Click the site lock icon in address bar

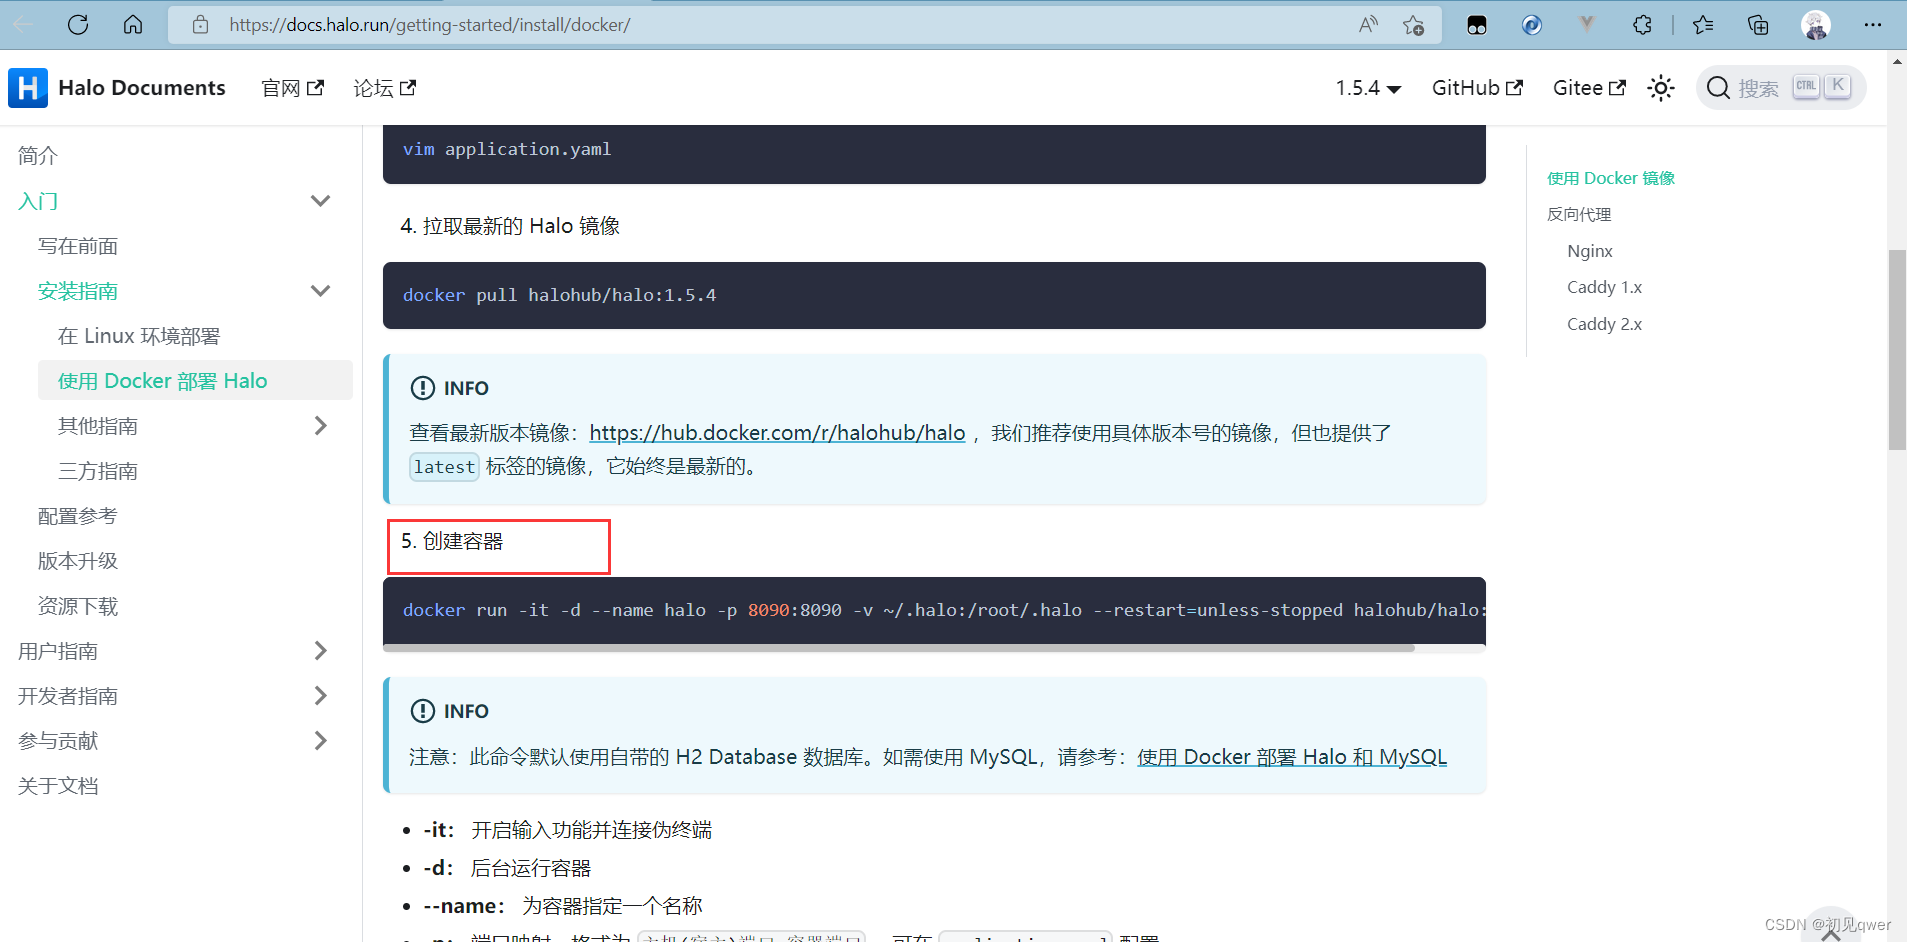[201, 25]
